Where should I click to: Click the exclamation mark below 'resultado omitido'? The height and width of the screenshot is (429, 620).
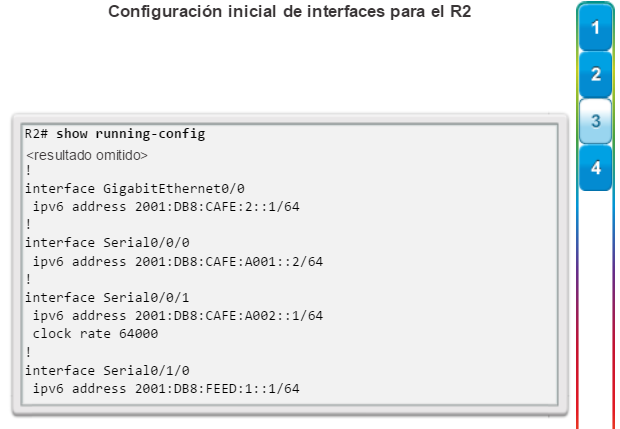point(28,170)
